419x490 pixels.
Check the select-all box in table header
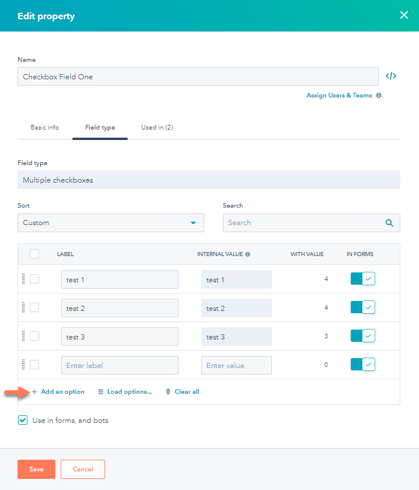tap(34, 254)
